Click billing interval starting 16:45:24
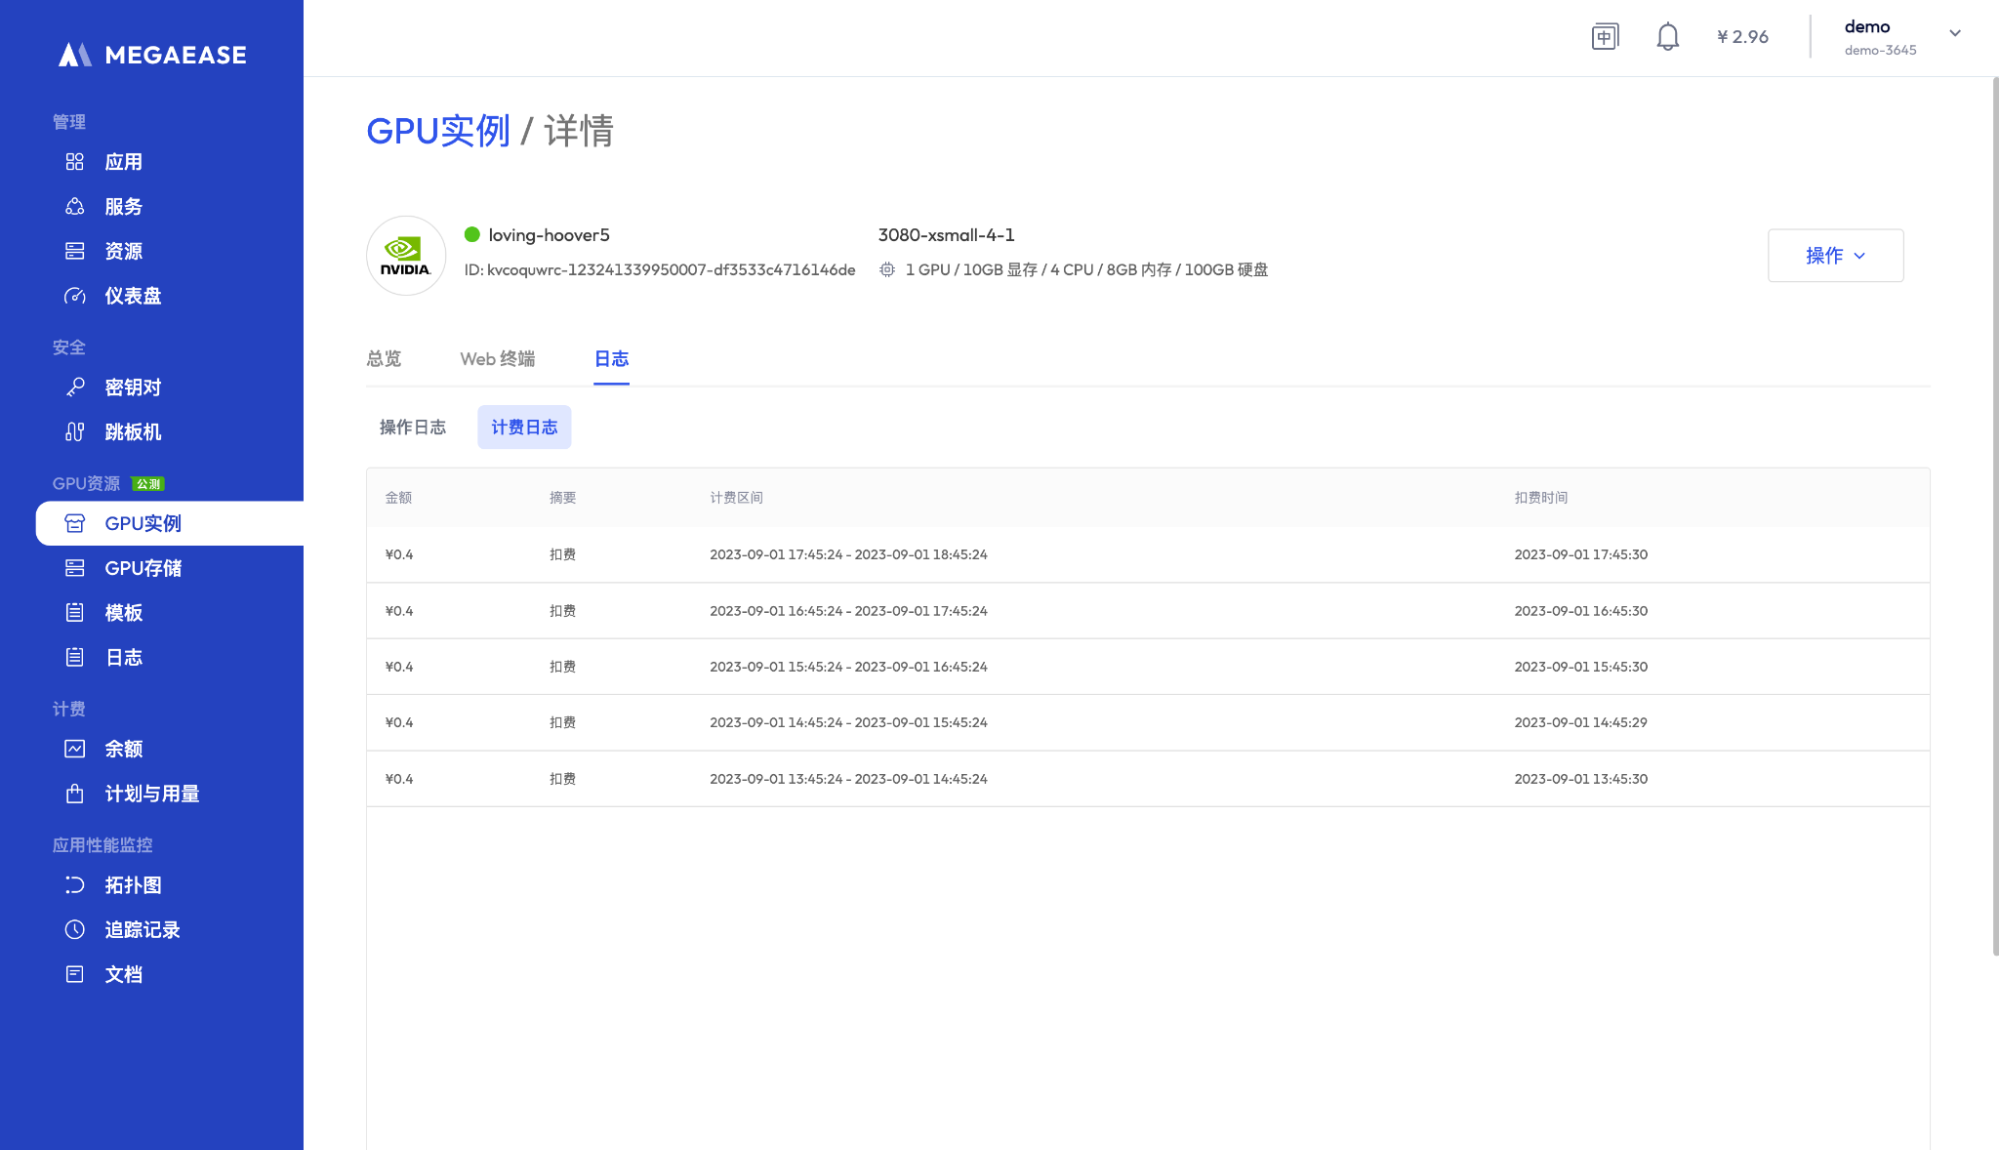The height and width of the screenshot is (1150, 1999). pos(848,611)
